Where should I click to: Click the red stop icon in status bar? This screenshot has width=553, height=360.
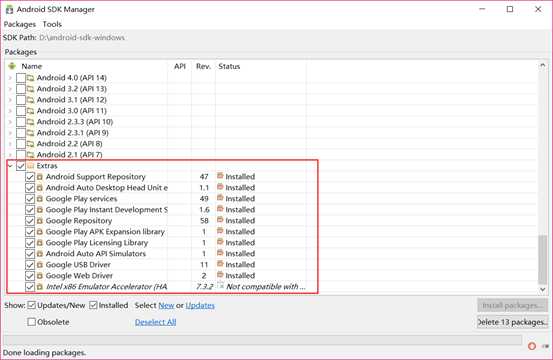(x=532, y=346)
